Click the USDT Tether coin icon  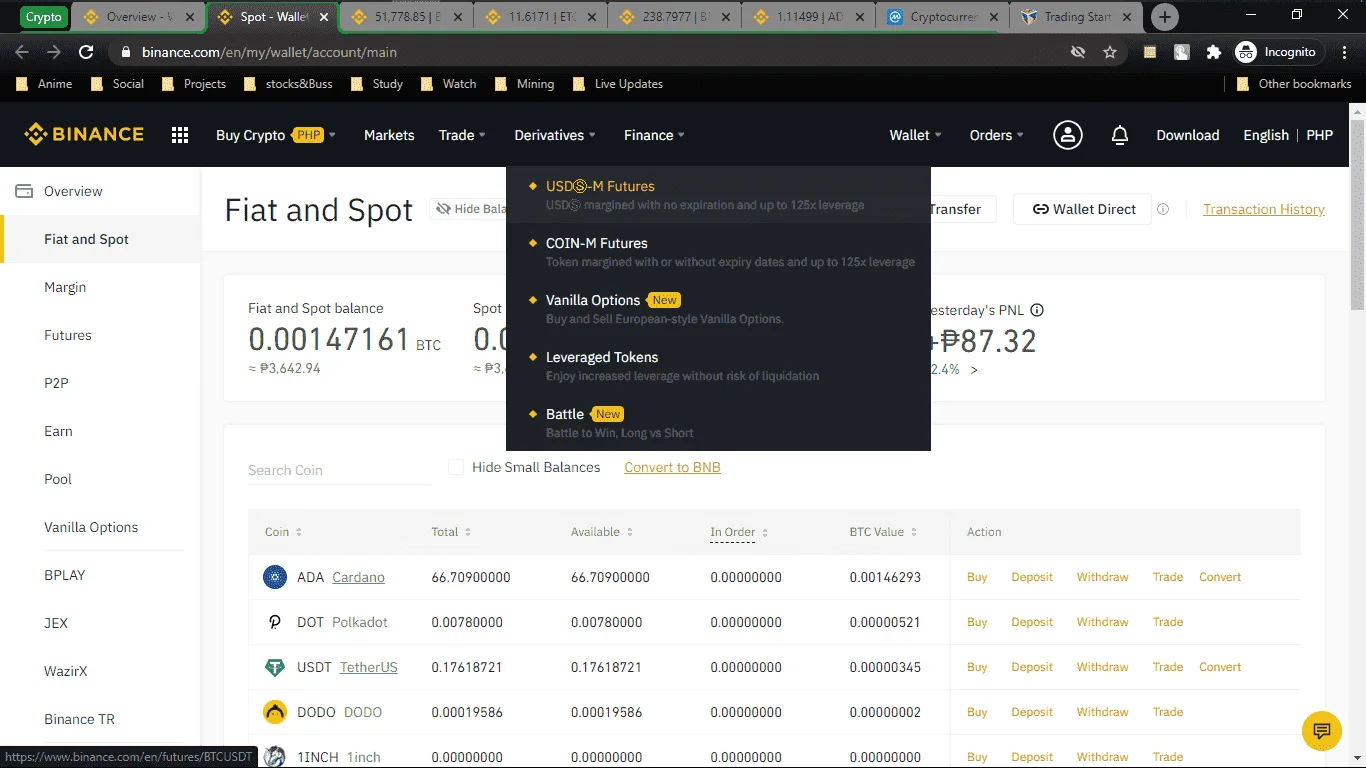click(x=275, y=667)
